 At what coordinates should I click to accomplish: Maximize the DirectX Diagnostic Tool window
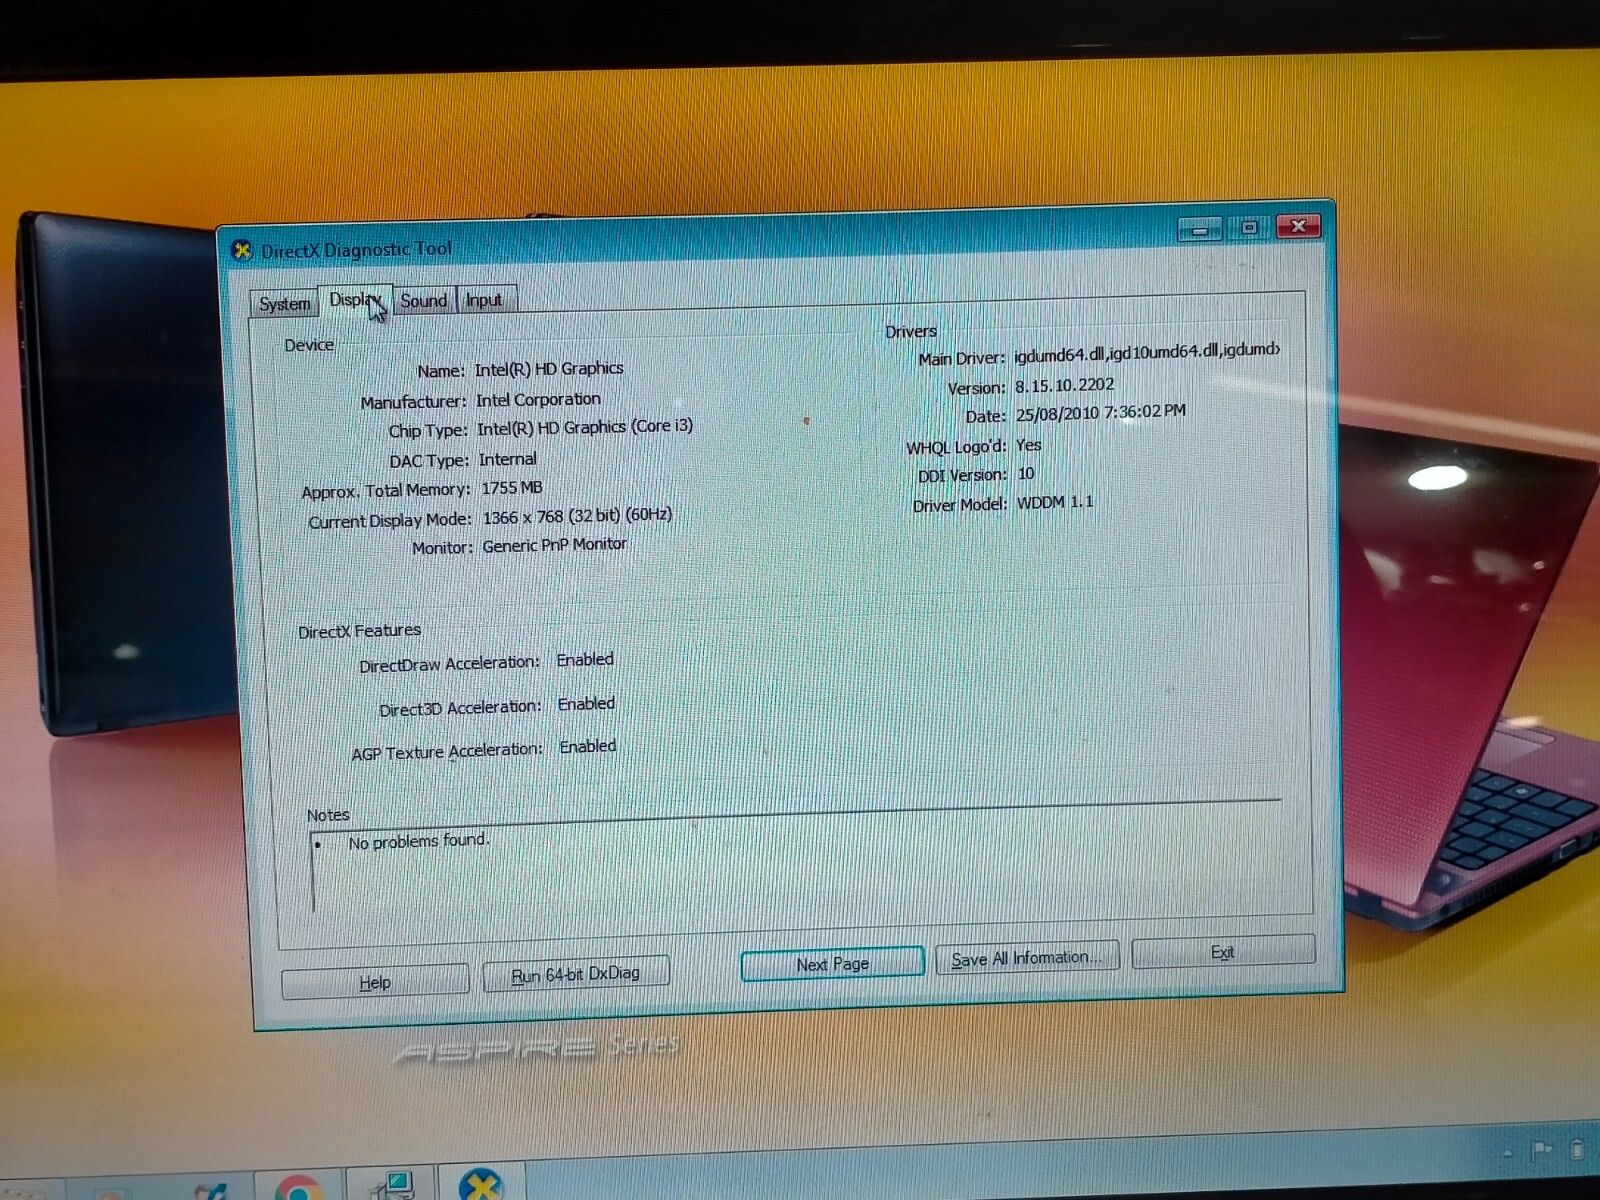[x=1248, y=228]
